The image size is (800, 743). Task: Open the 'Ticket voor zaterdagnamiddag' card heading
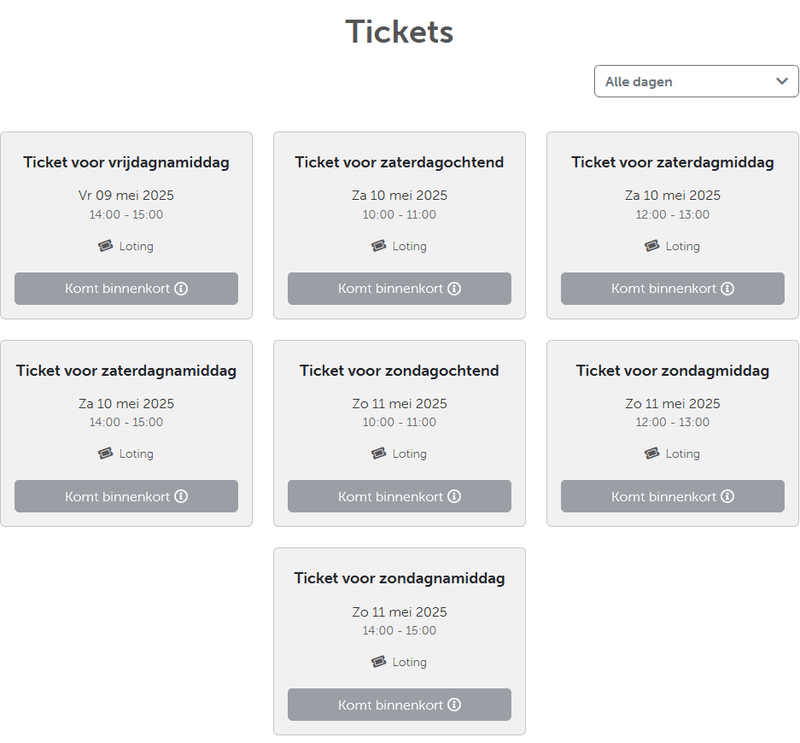click(x=126, y=371)
